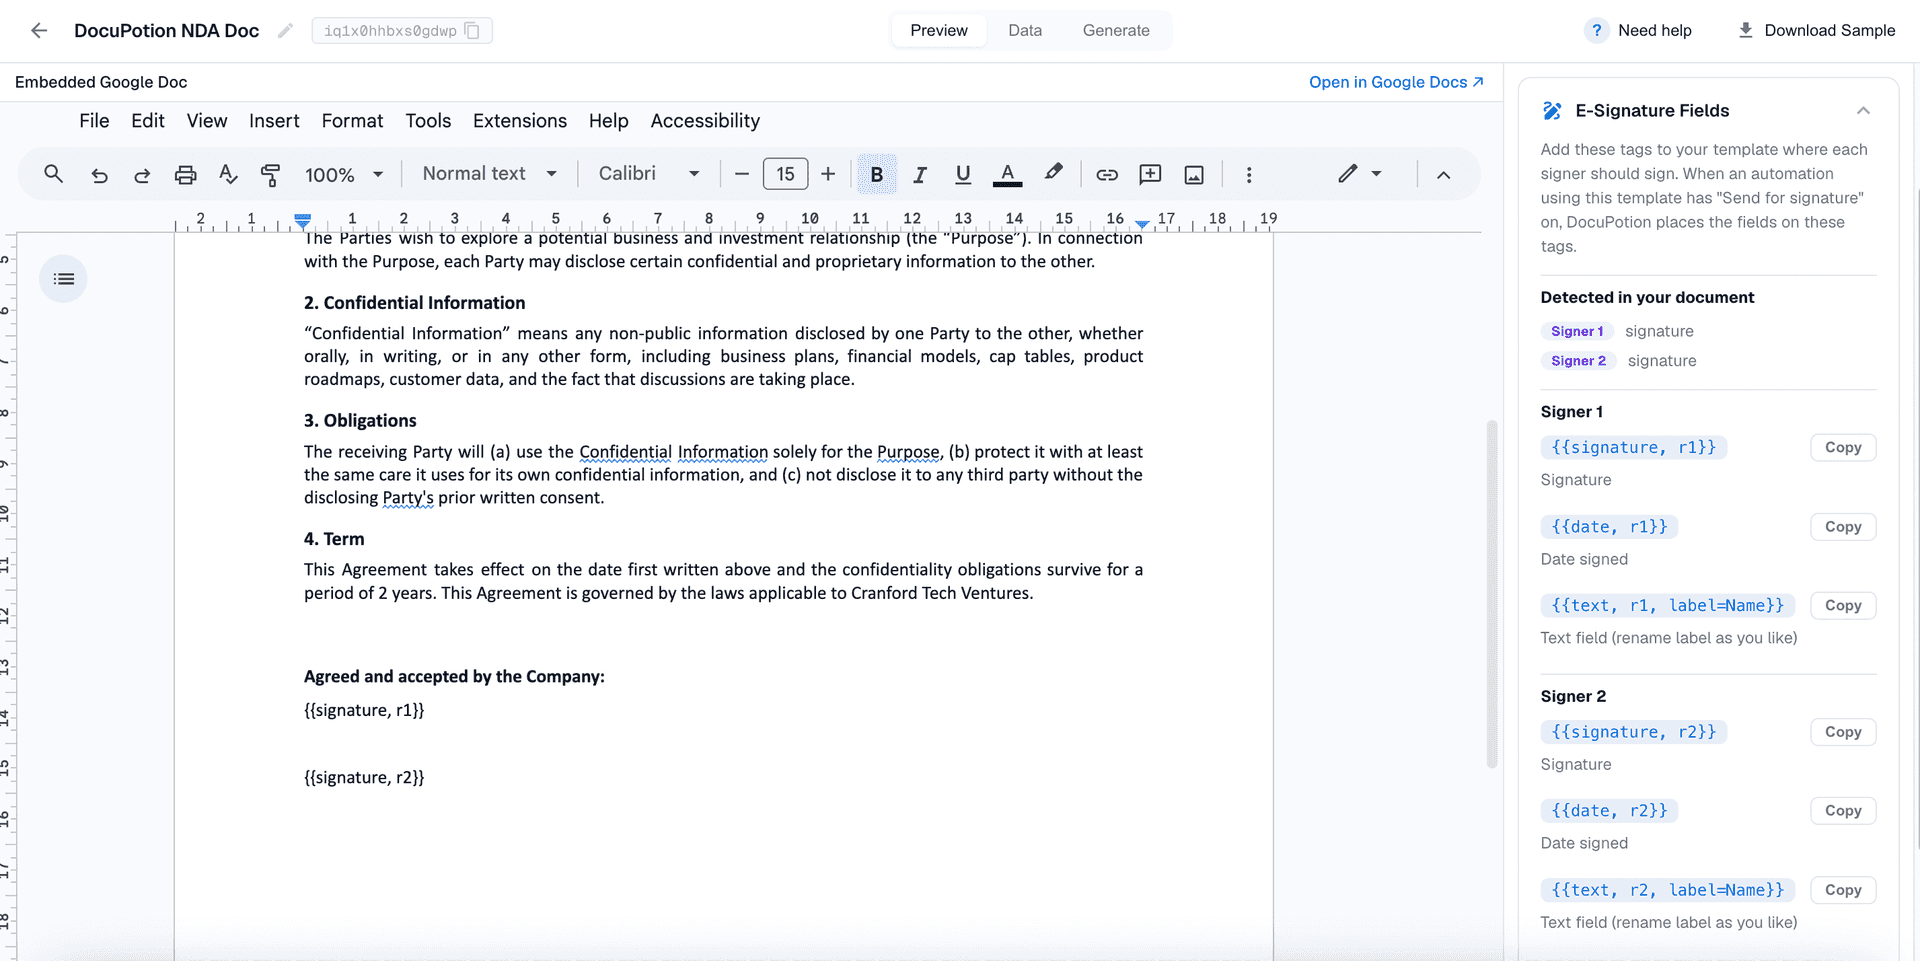
Task: Copy the {{signature, r1}} tag
Action: (1843, 448)
